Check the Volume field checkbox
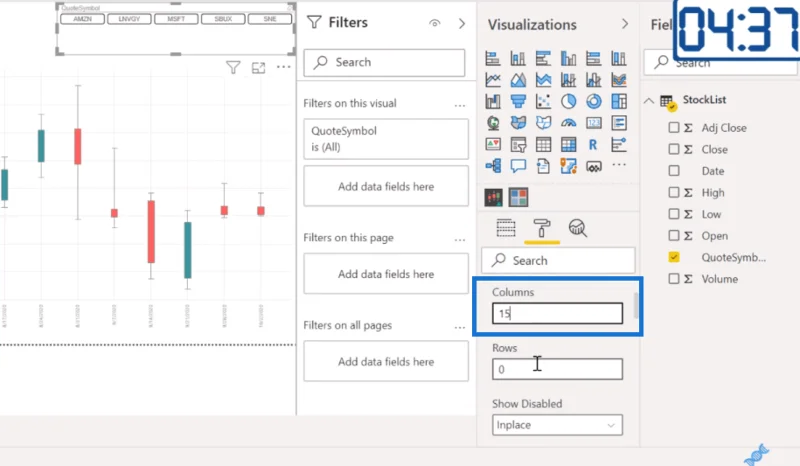The height and width of the screenshot is (466, 800). coord(673,279)
